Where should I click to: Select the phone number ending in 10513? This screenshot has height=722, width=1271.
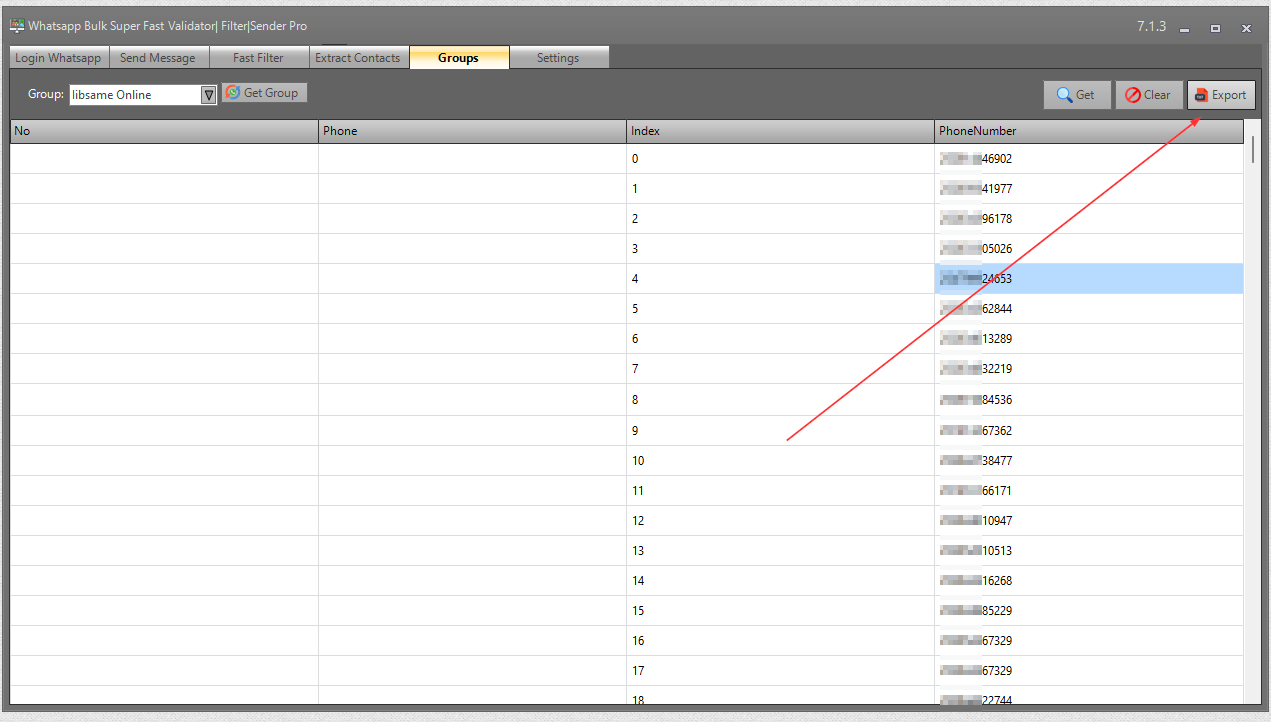coord(1089,551)
